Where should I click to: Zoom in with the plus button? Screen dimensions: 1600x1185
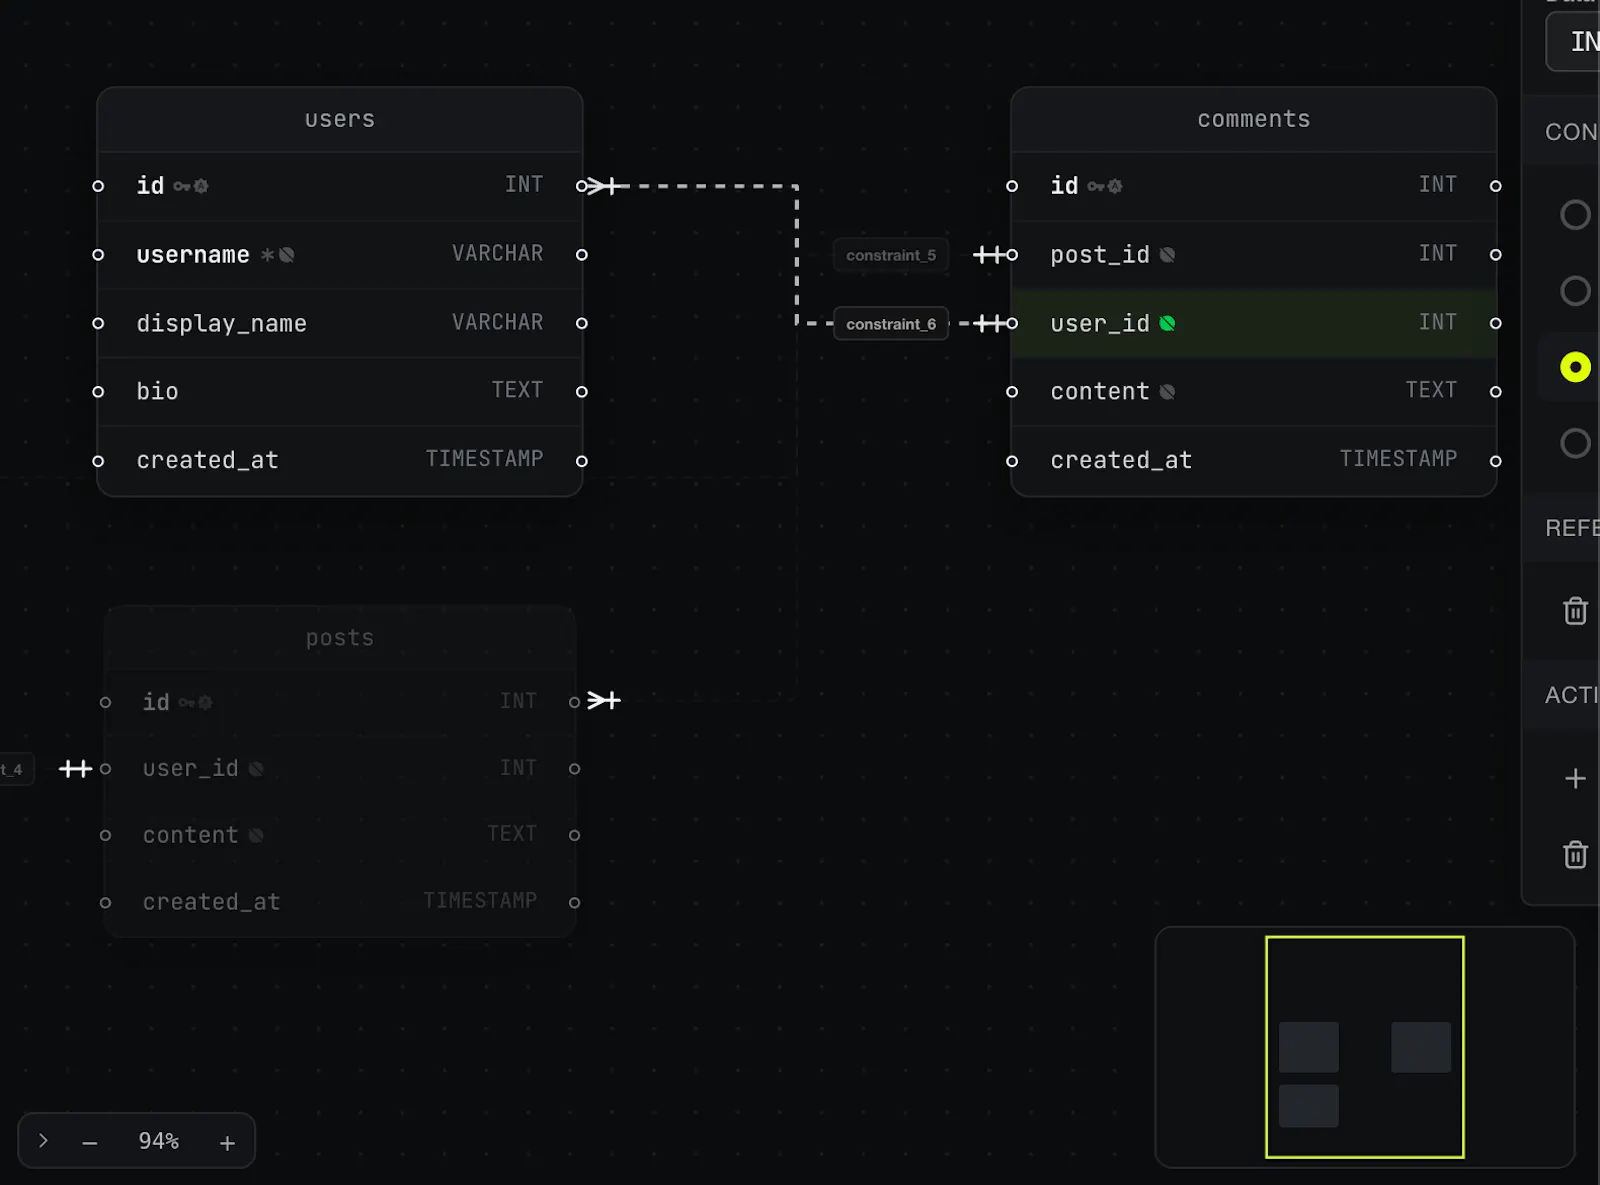[x=227, y=1142]
